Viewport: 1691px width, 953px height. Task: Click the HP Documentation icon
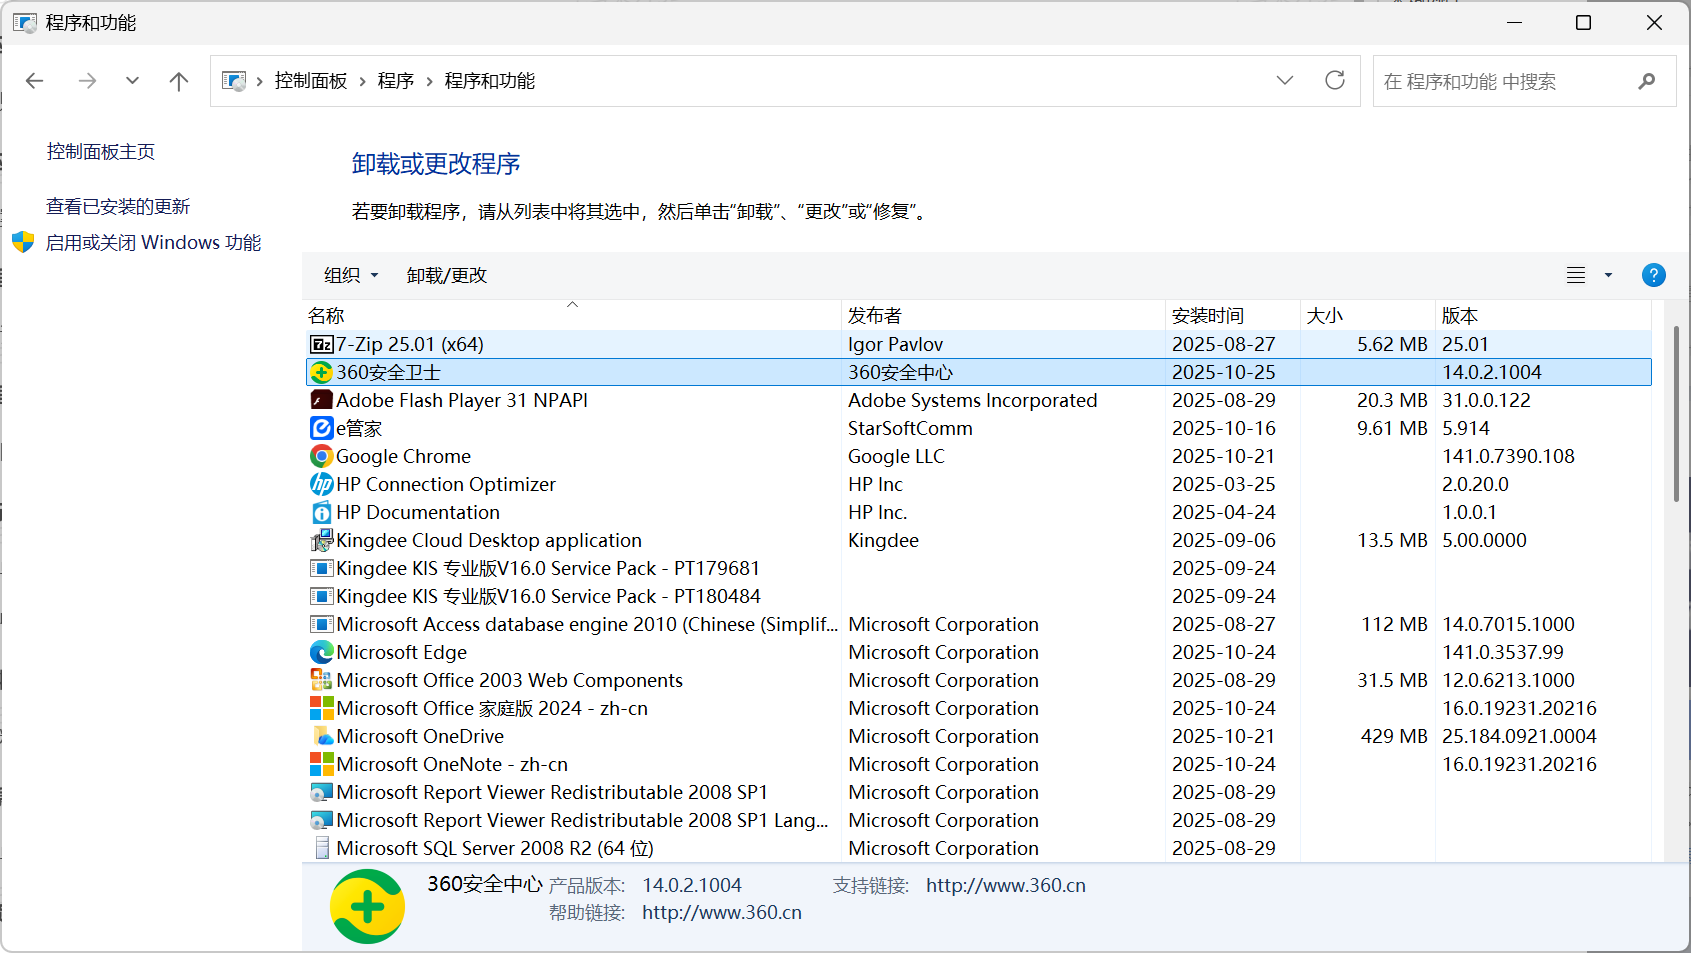[x=321, y=513]
